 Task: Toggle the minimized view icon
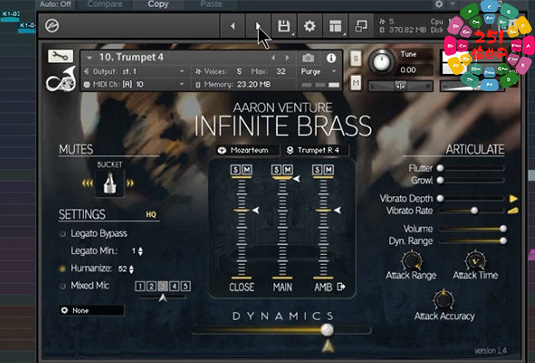[361, 26]
